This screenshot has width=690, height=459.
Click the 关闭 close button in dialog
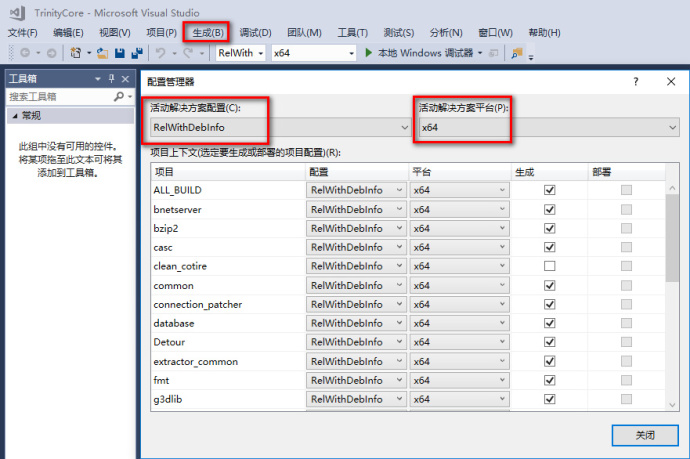pyautogui.click(x=644, y=436)
